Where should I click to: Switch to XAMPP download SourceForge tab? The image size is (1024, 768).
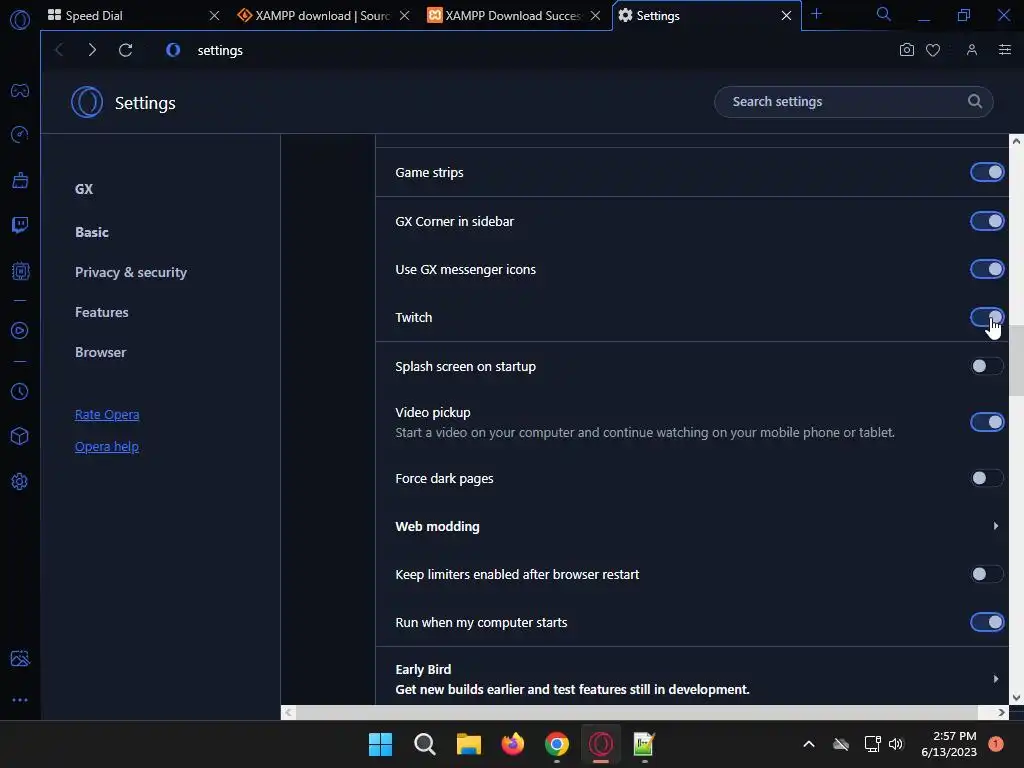click(323, 15)
